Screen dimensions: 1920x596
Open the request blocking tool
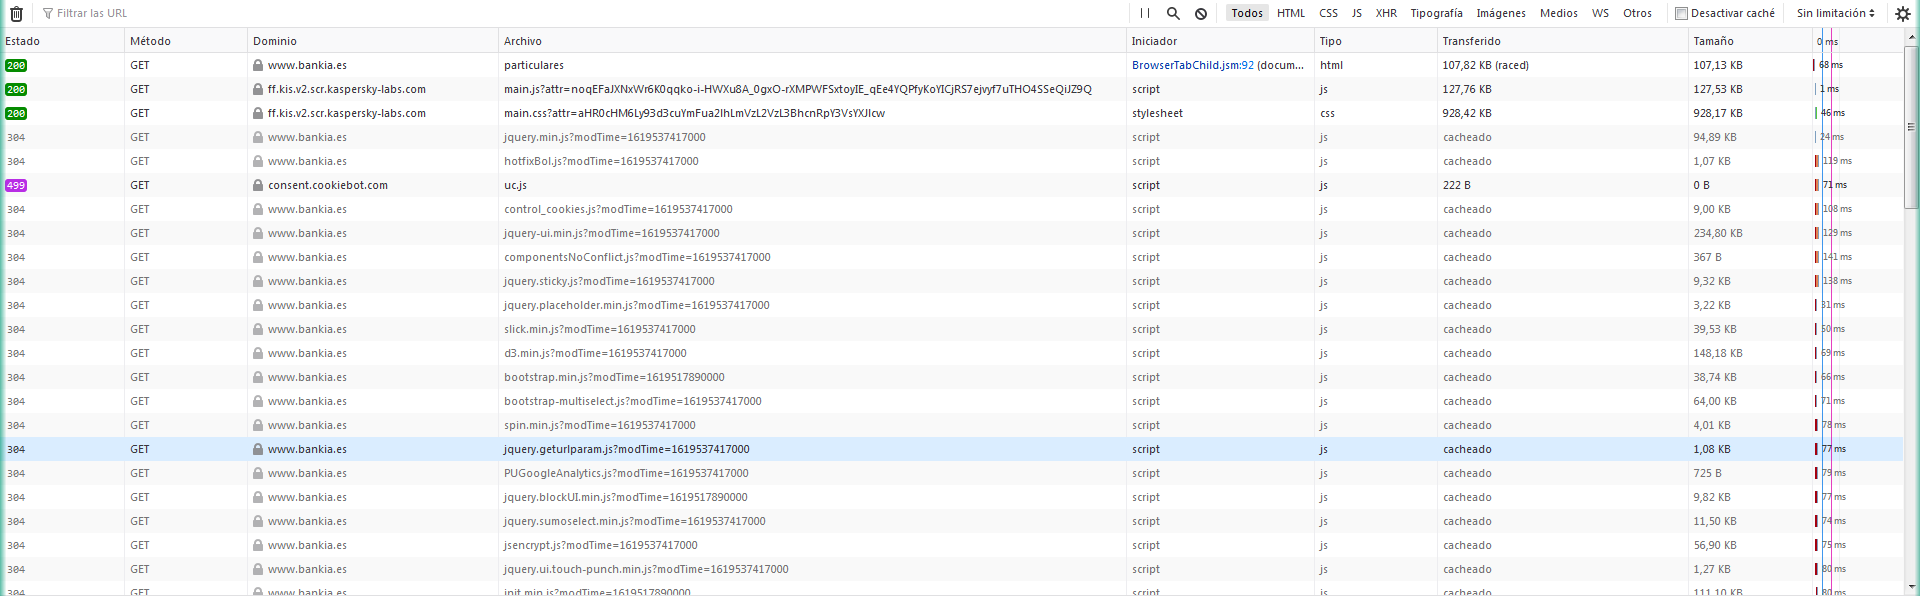(x=1201, y=14)
